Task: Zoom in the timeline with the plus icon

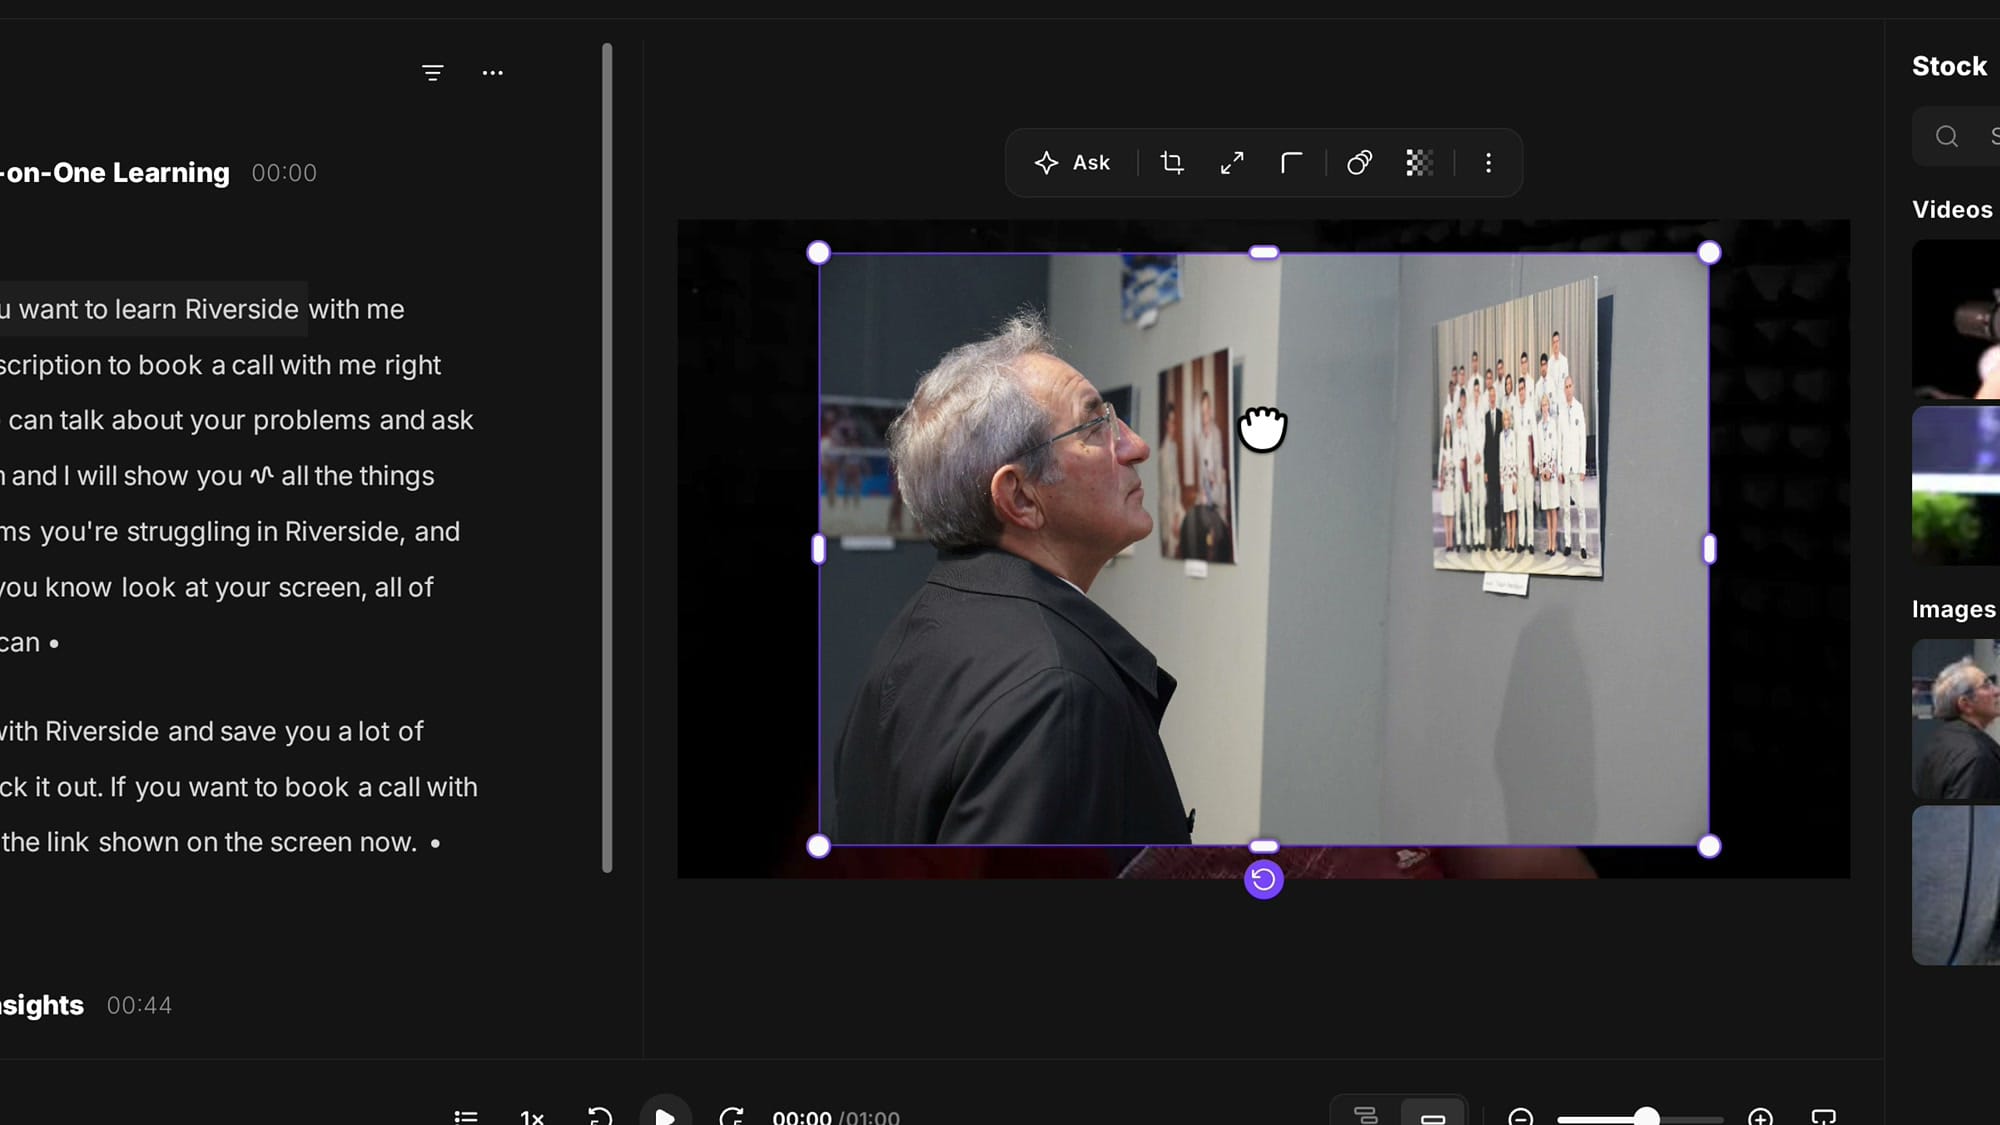Action: (x=1761, y=1117)
